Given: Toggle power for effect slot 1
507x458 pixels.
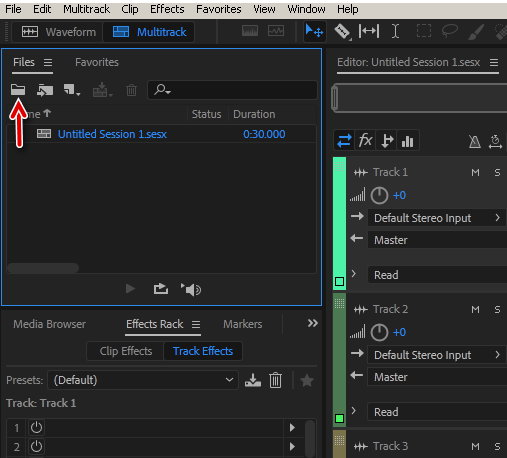Looking at the screenshot, I should [x=36, y=427].
